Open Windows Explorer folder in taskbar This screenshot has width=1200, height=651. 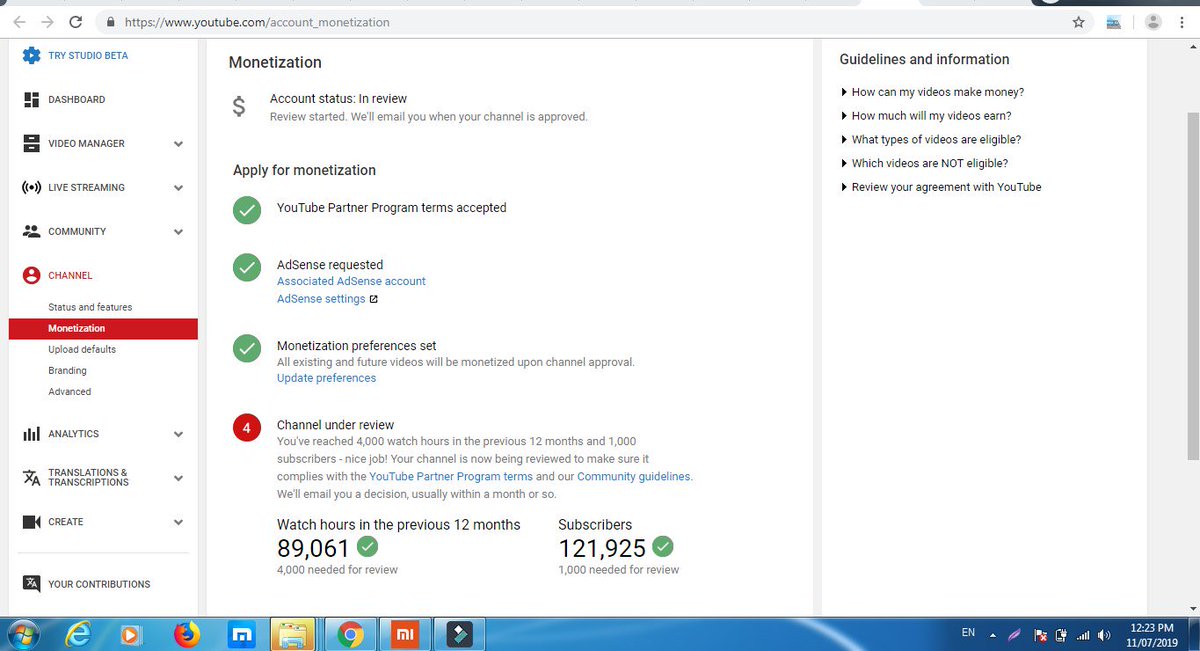294,634
